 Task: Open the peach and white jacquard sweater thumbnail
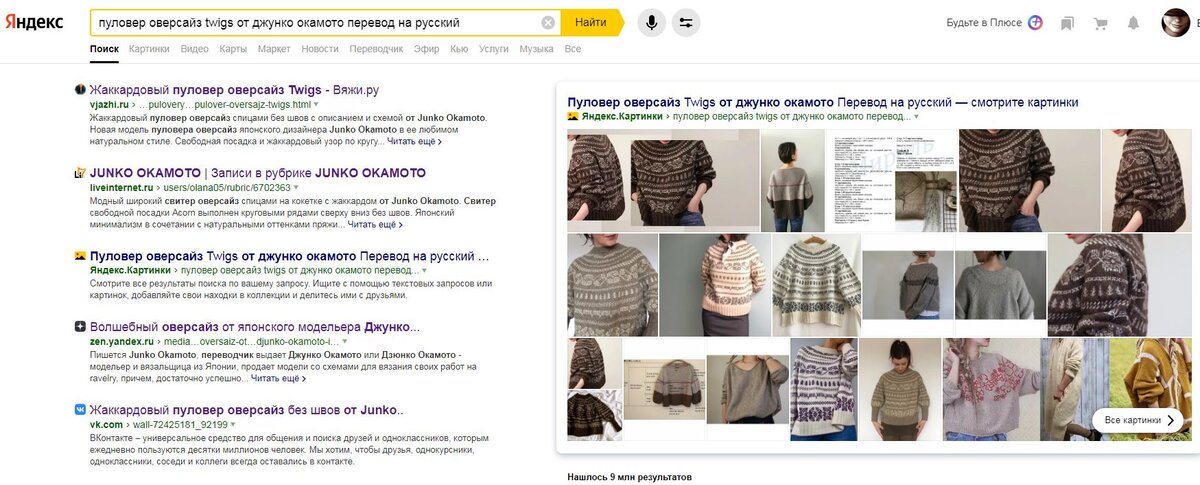pos(714,285)
